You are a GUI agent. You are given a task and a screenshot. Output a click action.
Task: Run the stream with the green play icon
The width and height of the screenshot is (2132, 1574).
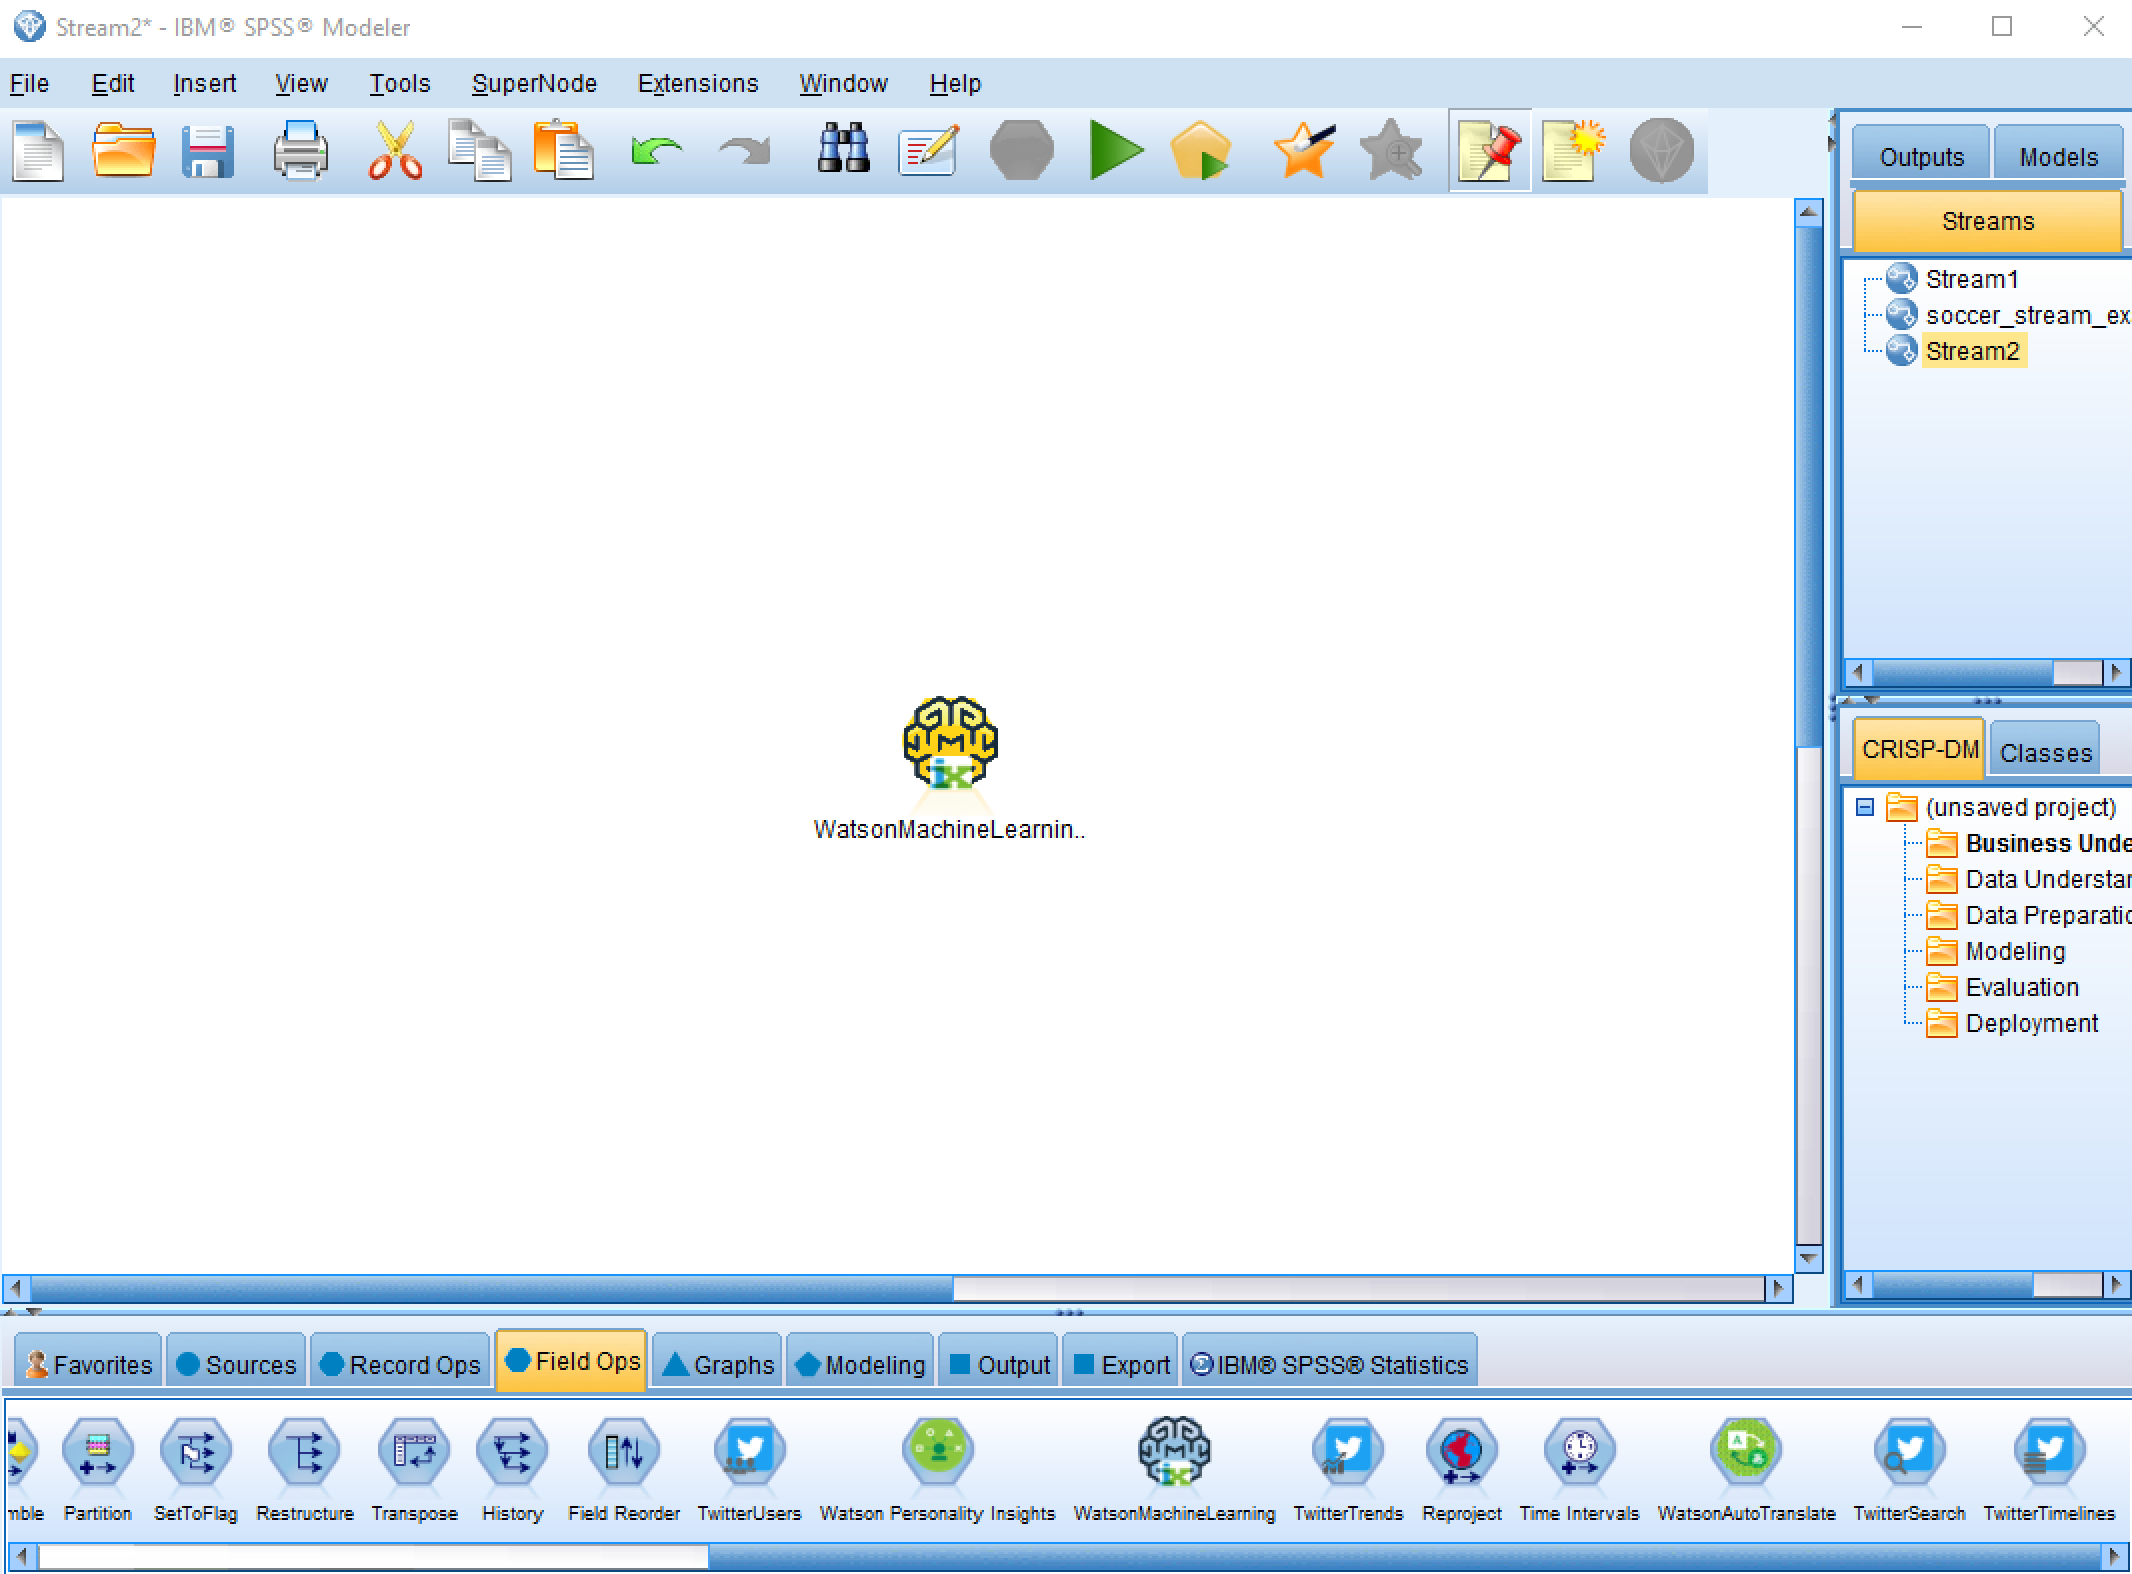(1115, 151)
